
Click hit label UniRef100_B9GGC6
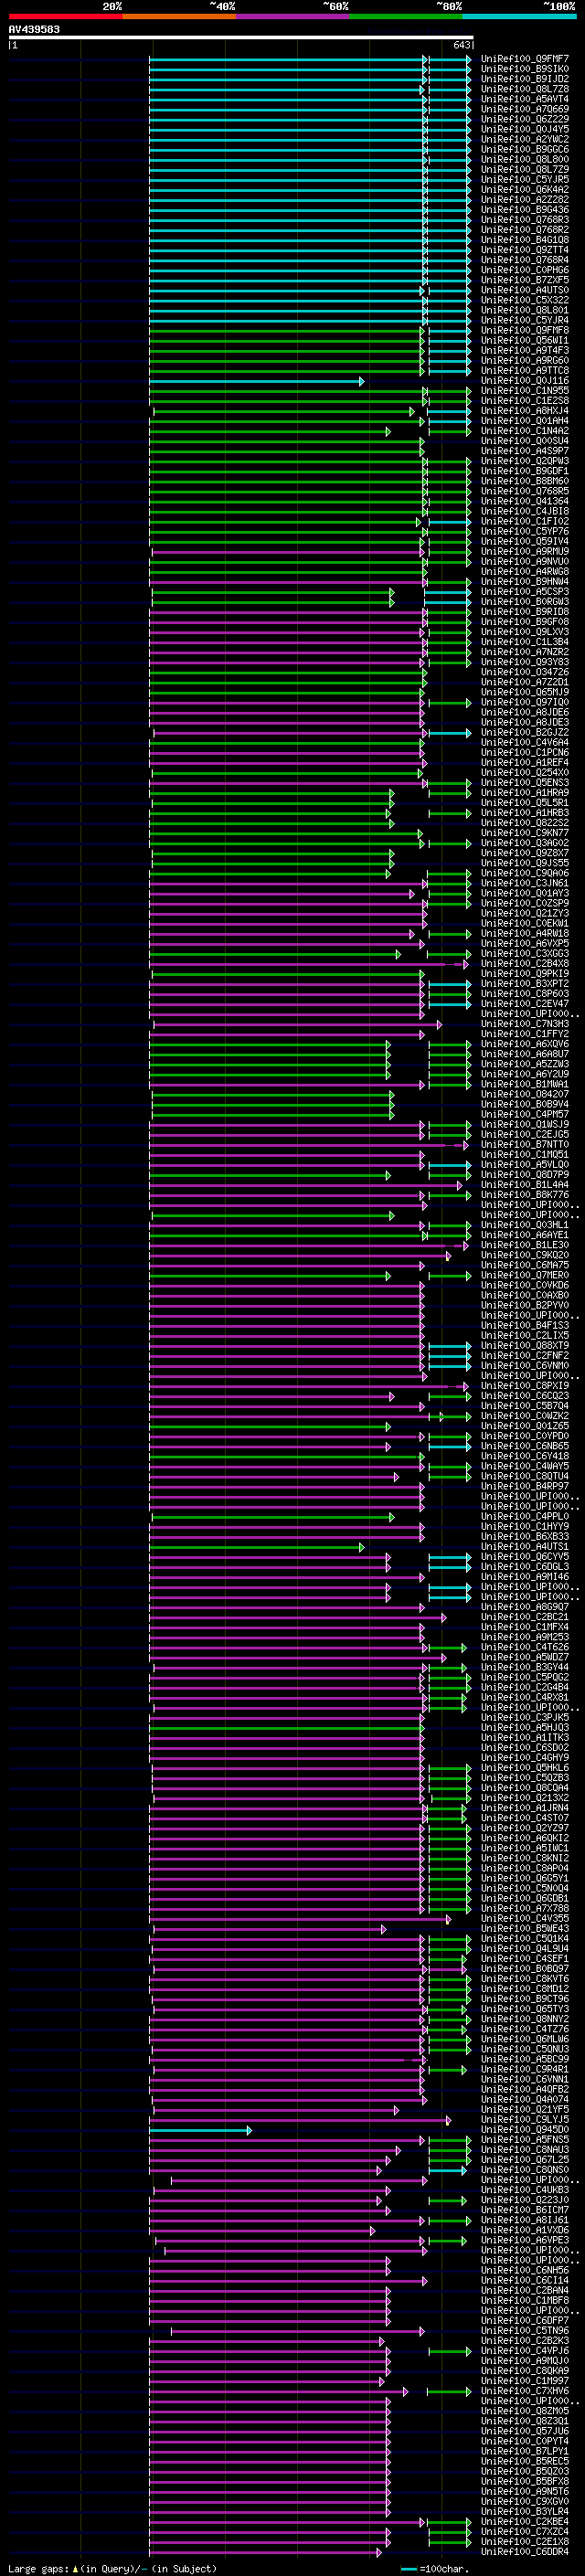click(525, 149)
